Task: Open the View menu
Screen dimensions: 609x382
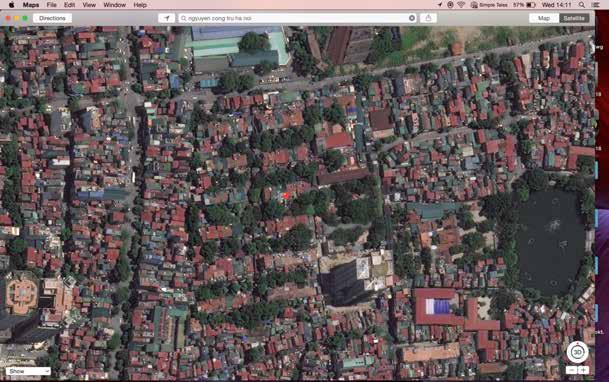Action: click(89, 5)
